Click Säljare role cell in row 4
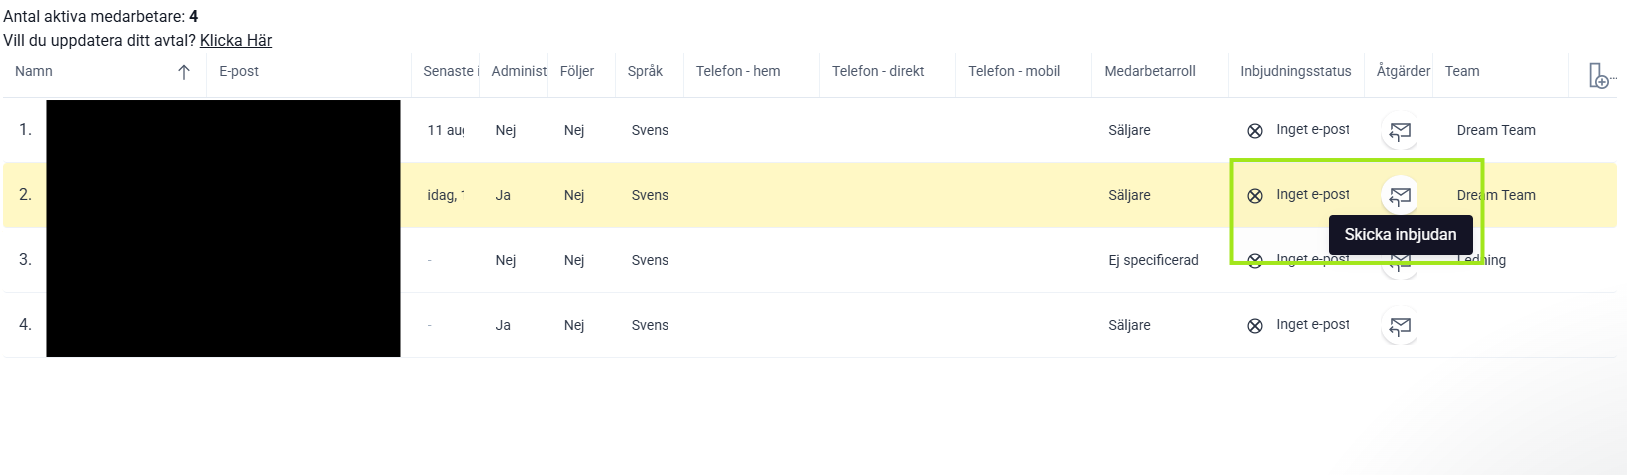 (x=1129, y=325)
